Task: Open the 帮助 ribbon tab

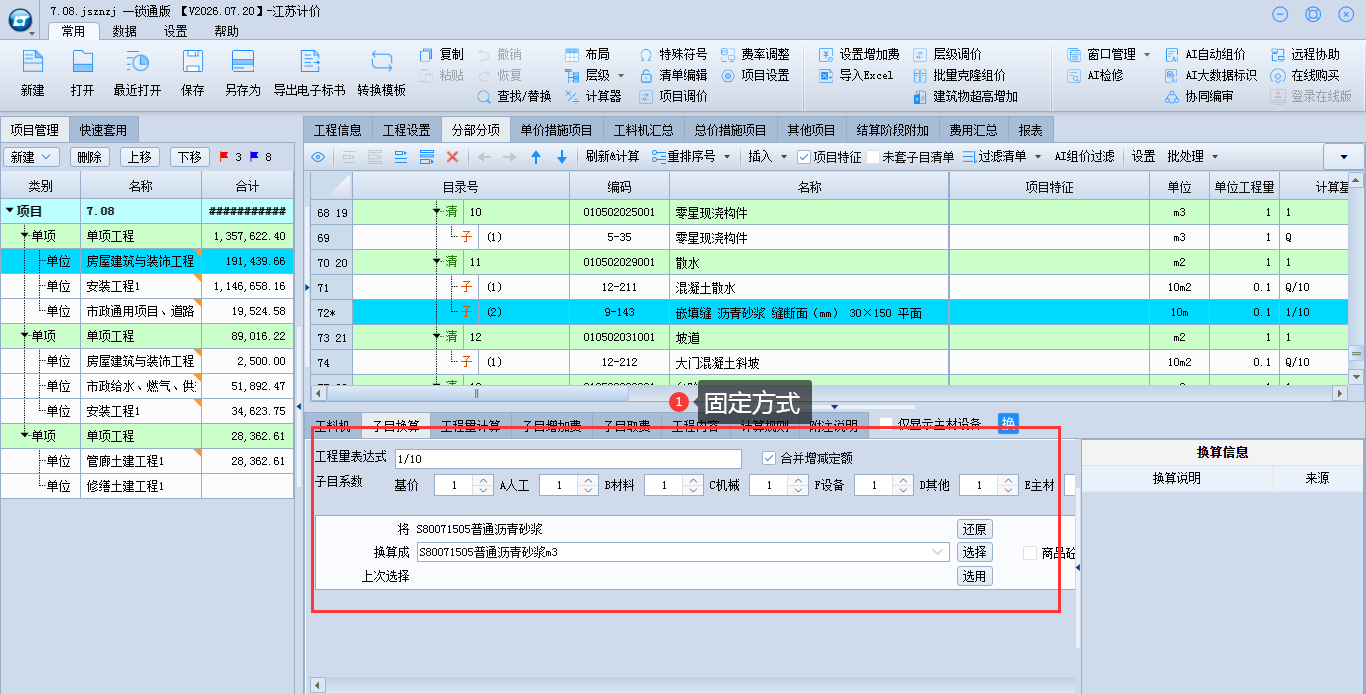Action: pyautogui.click(x=227, y=31)
